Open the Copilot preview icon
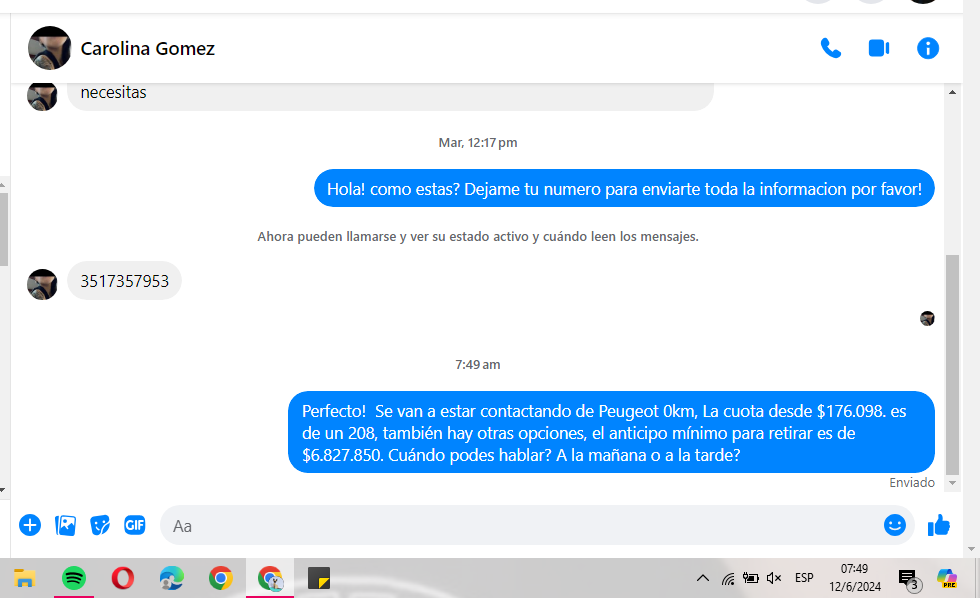980x598 pixels. coord(947,578)
